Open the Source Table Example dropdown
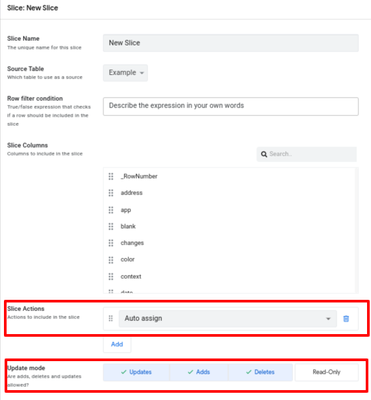This screenshot has width=371, height=400. pos(125,73)
